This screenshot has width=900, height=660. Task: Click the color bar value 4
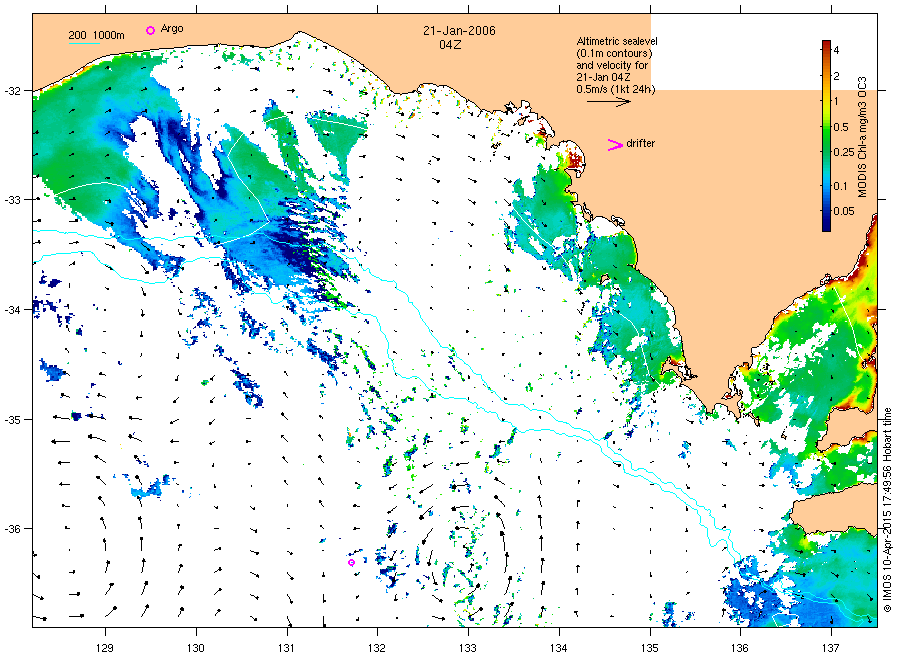pos(836,51)
